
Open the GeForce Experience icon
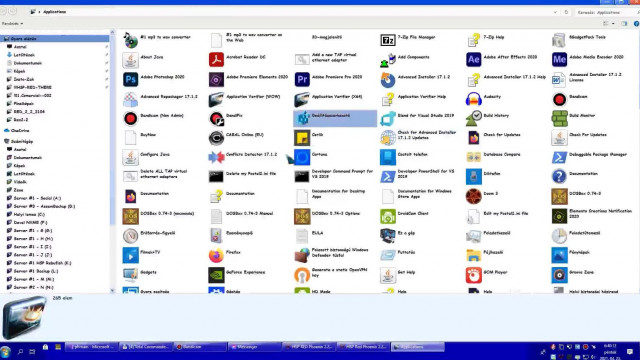(216, 275)
